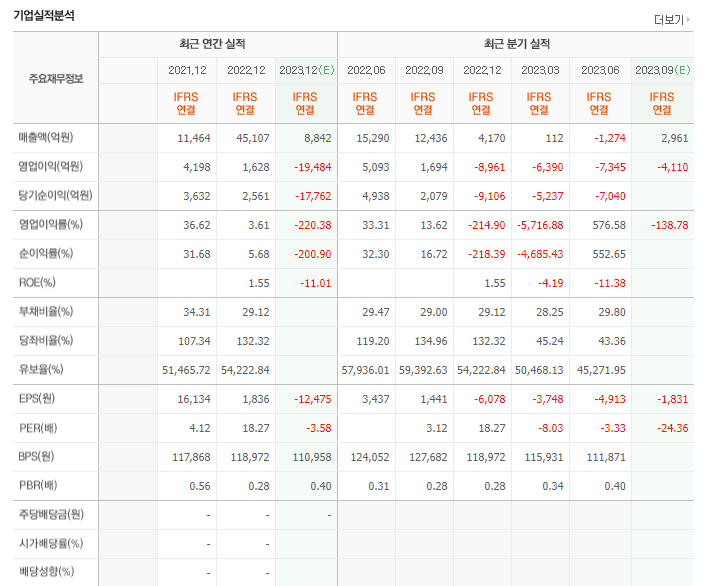Select the 영업이익(억원) row label
706x586 pixels.
51,166
